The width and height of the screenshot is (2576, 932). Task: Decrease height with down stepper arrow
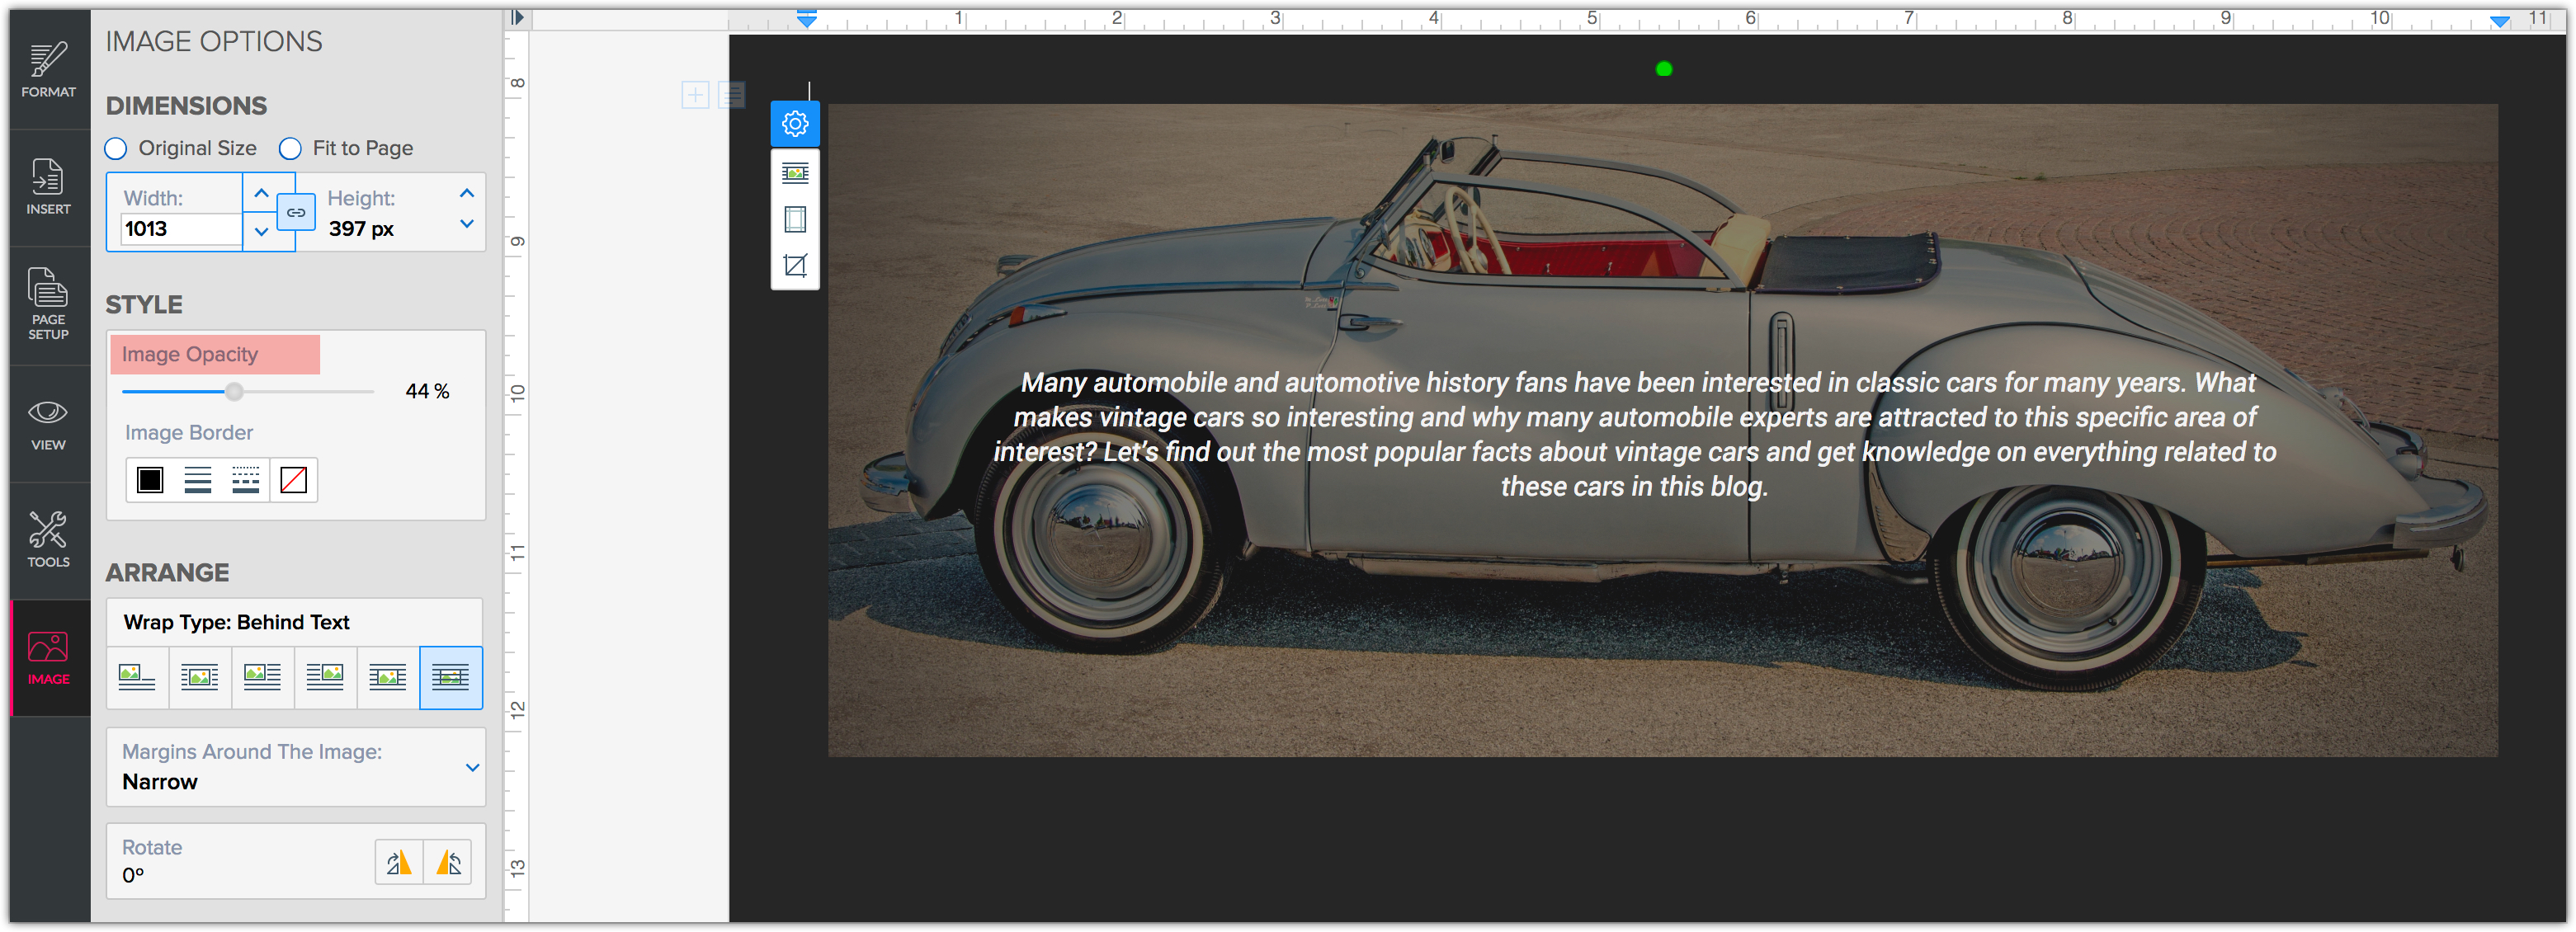tap(466, 224)
